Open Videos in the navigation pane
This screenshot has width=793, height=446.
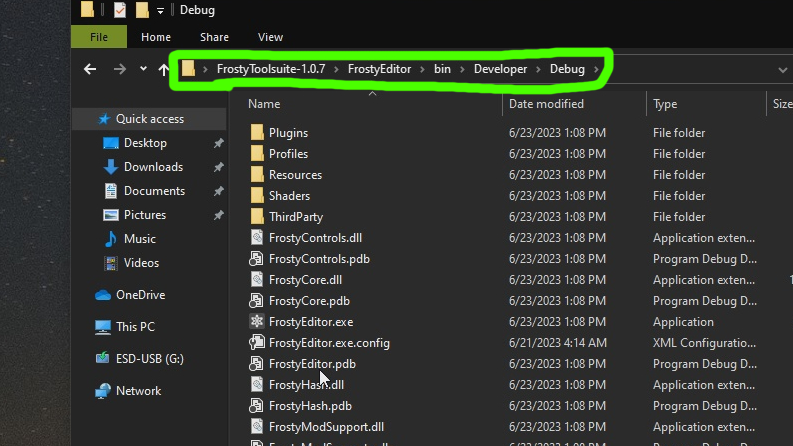(141, 263)
